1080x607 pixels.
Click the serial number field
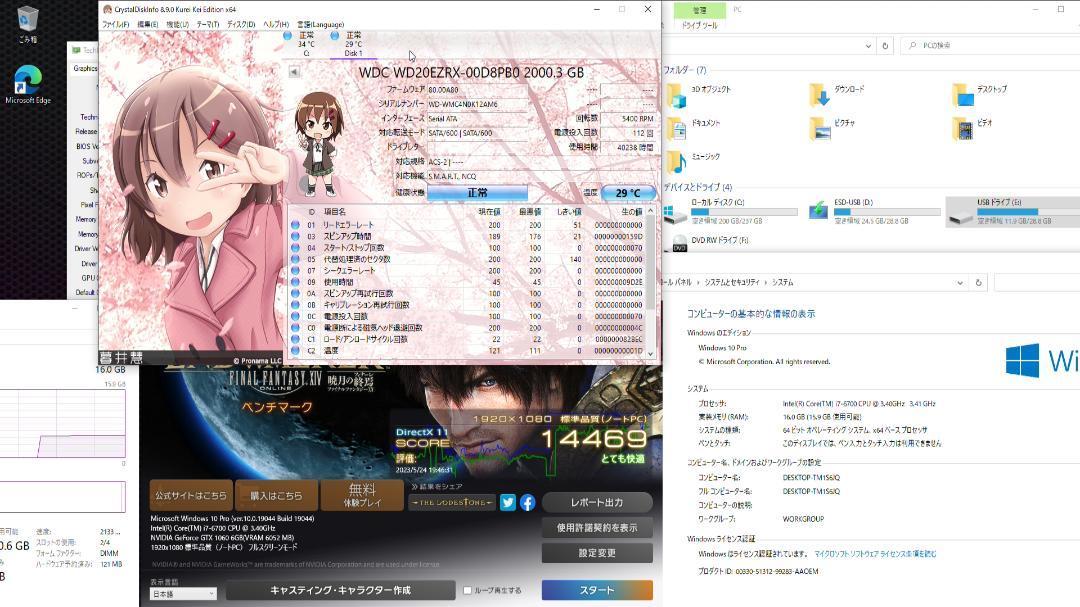point(477,104)
